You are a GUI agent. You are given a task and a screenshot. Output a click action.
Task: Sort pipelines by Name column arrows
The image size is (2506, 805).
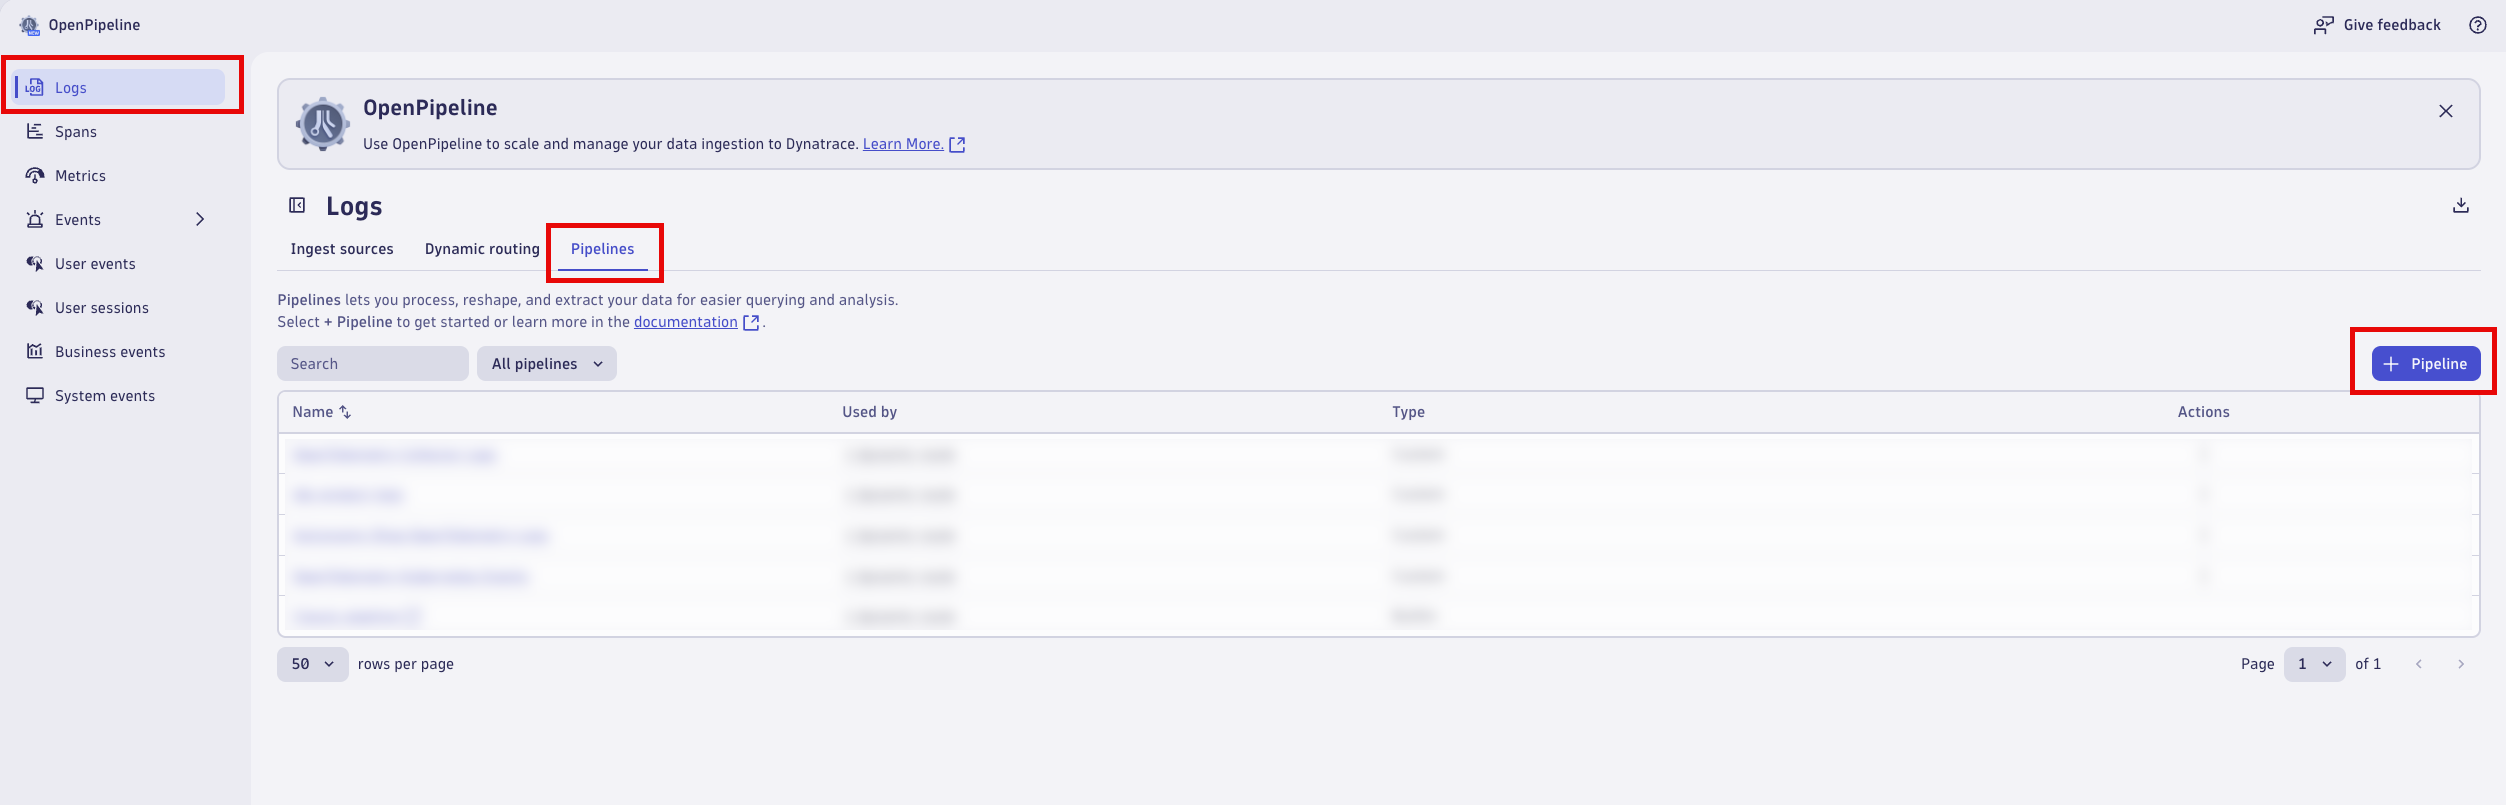click(x=345, y=412)
